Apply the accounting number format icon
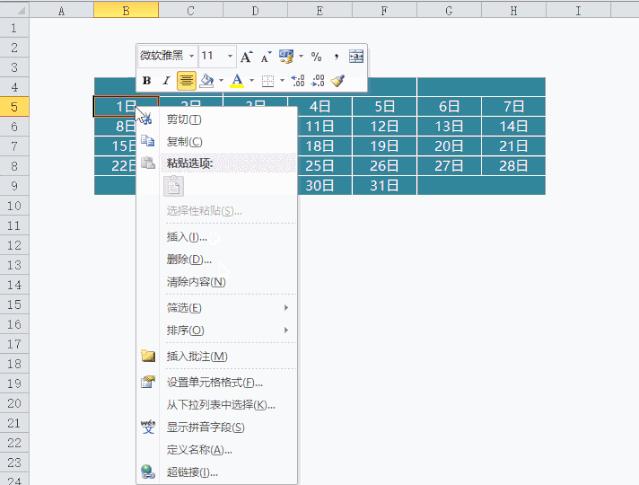 pos(286,56)
